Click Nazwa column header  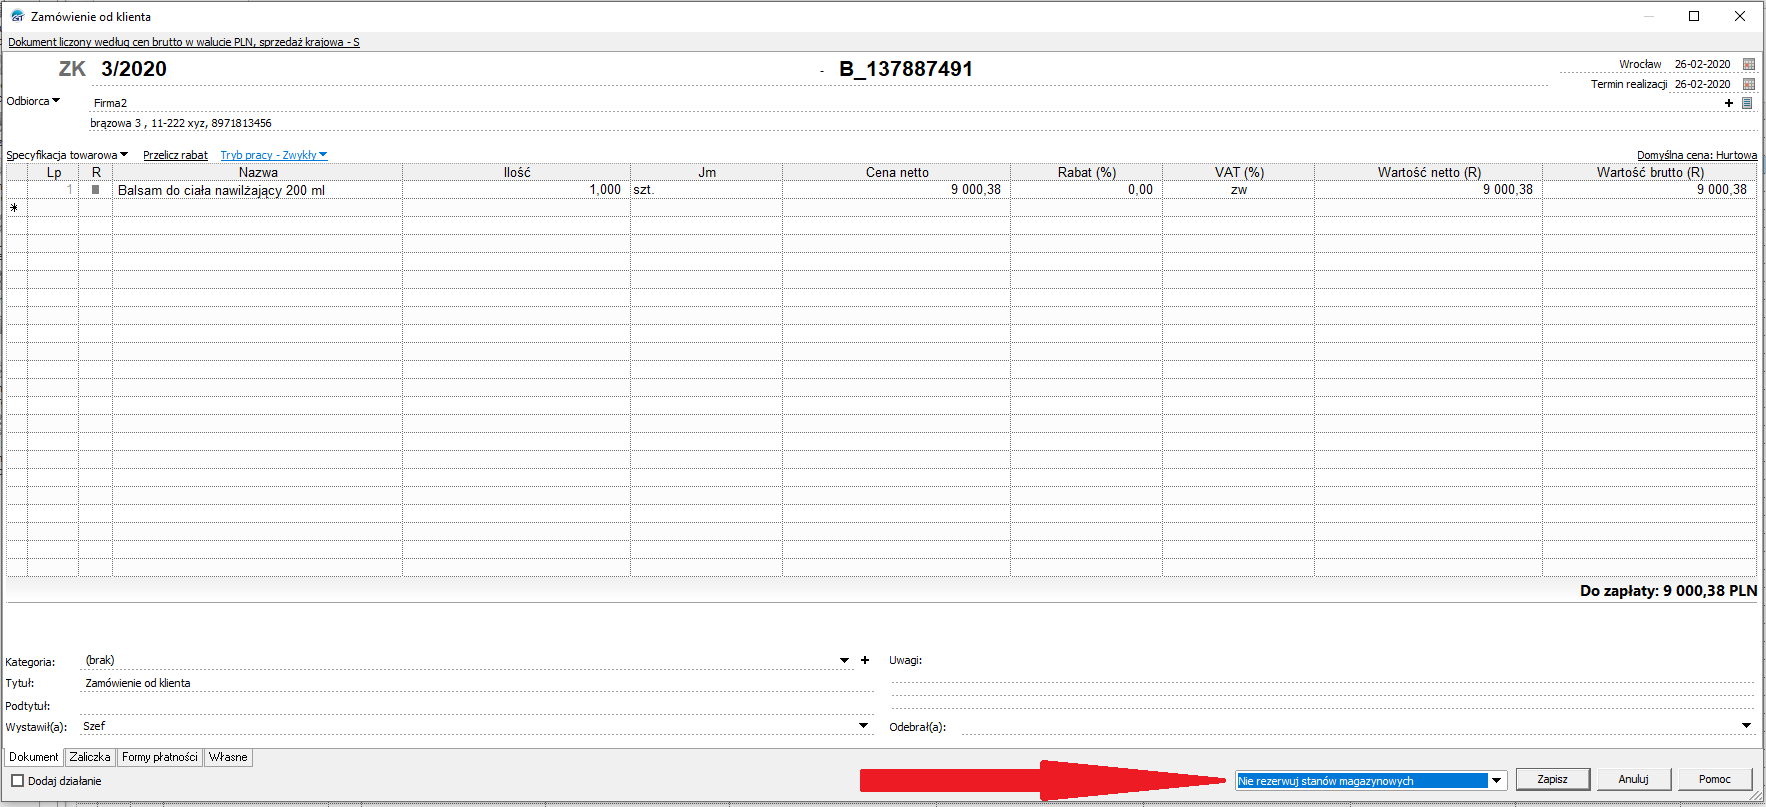click(x=258, y=172)
